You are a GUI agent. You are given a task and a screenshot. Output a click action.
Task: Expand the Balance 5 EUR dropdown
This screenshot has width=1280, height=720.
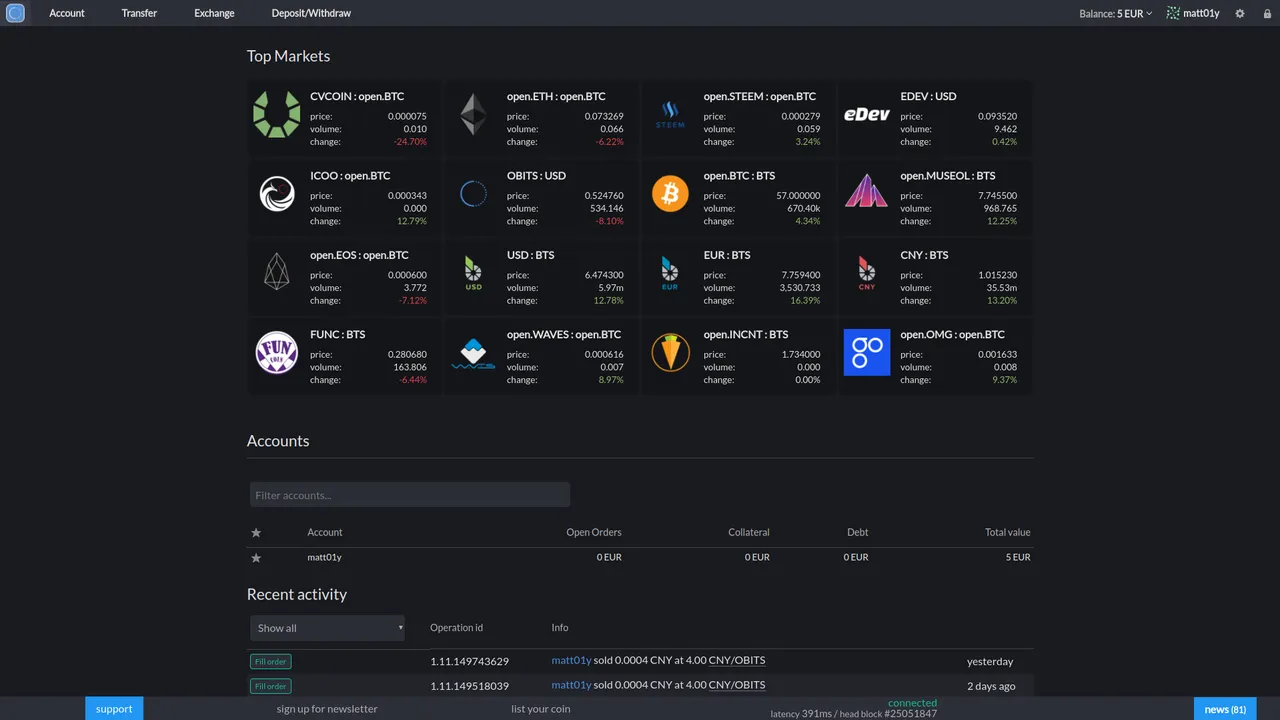1116,13
